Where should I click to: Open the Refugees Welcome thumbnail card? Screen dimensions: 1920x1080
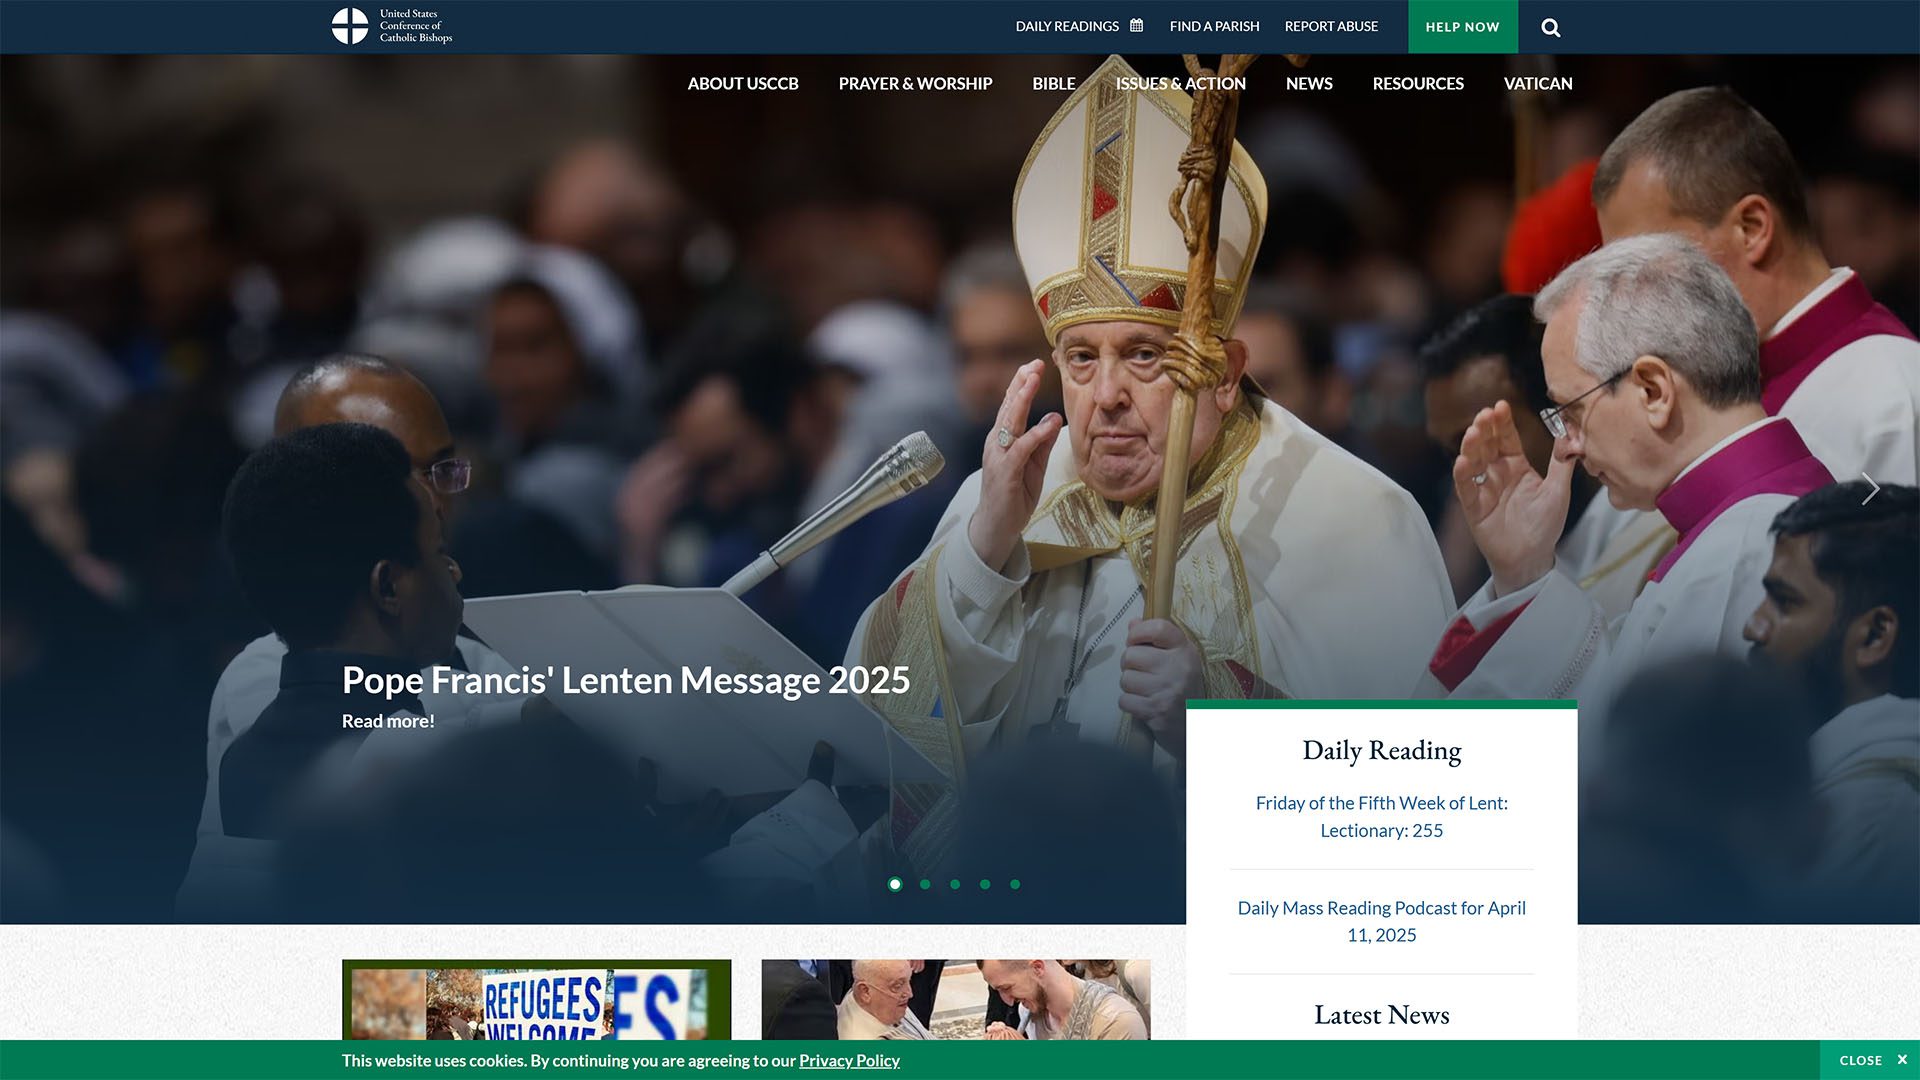(x=536, y=1000)
